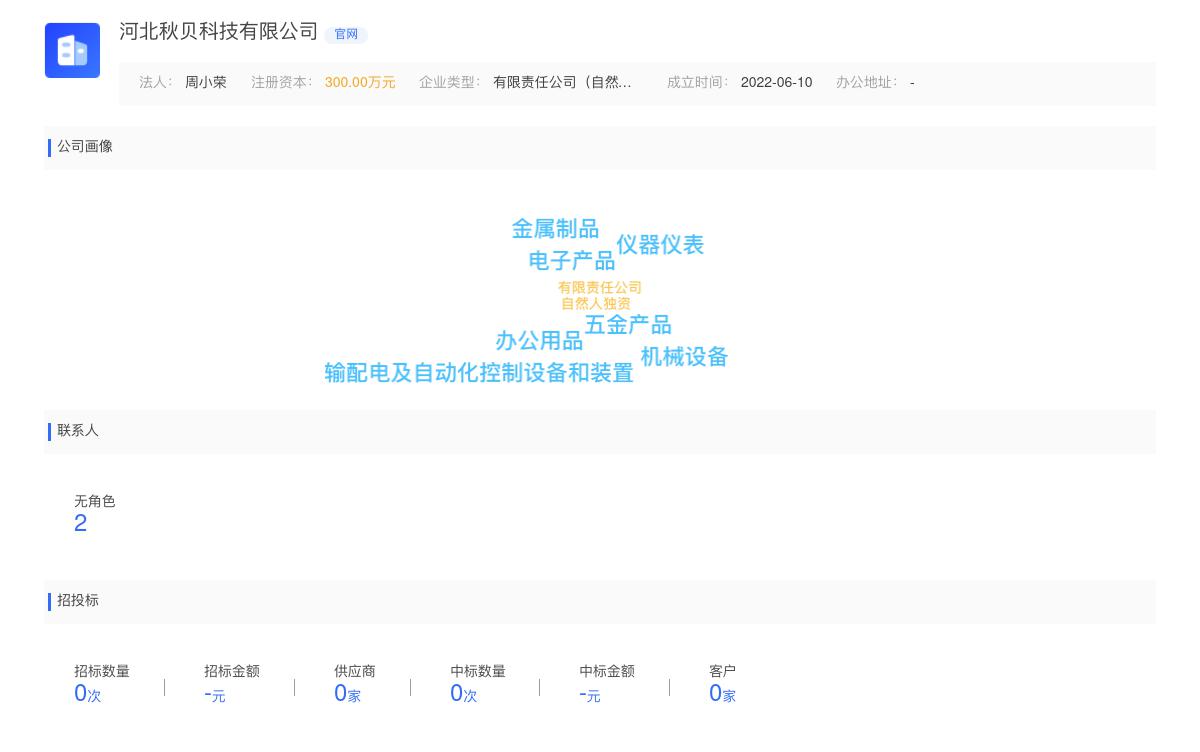Open the contact count number 2
Image resolution: width=1200 pixels, height=752 pixels.
81,524
